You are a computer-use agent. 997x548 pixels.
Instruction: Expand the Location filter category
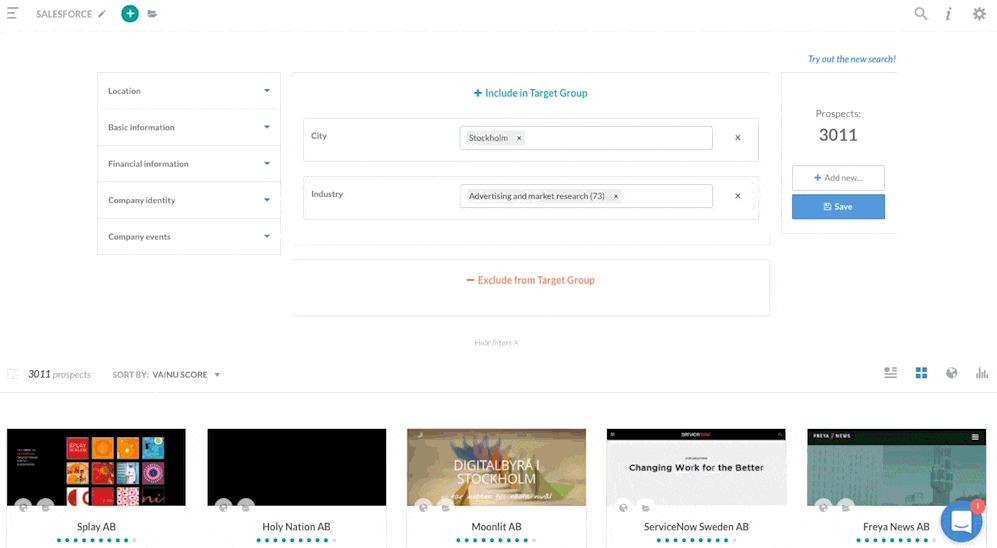click(x=188, y=91)
